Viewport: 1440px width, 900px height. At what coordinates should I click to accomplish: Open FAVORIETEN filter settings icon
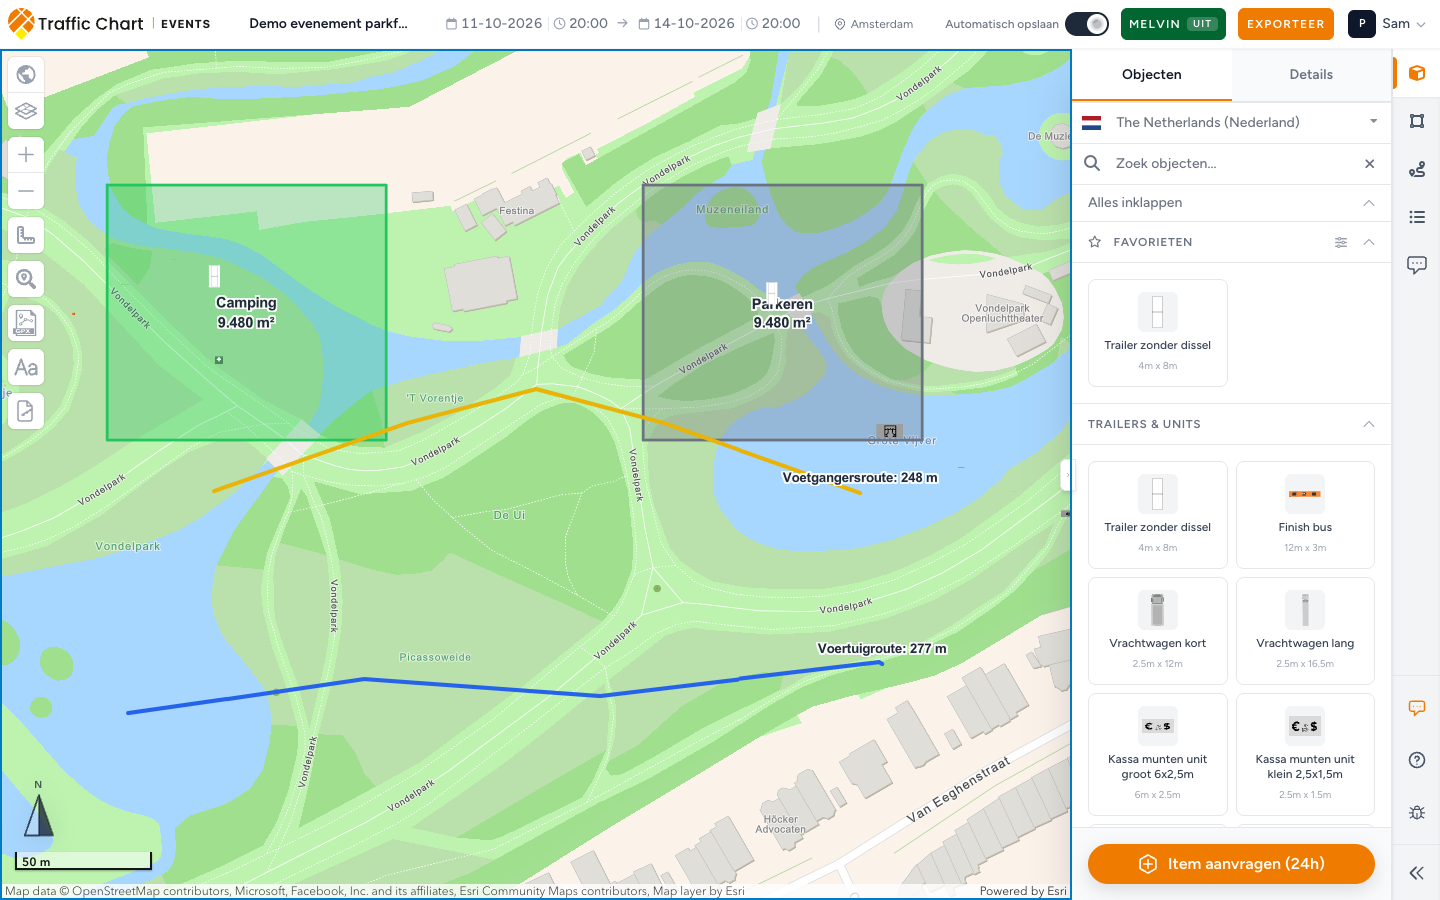tap(1341, 242)
